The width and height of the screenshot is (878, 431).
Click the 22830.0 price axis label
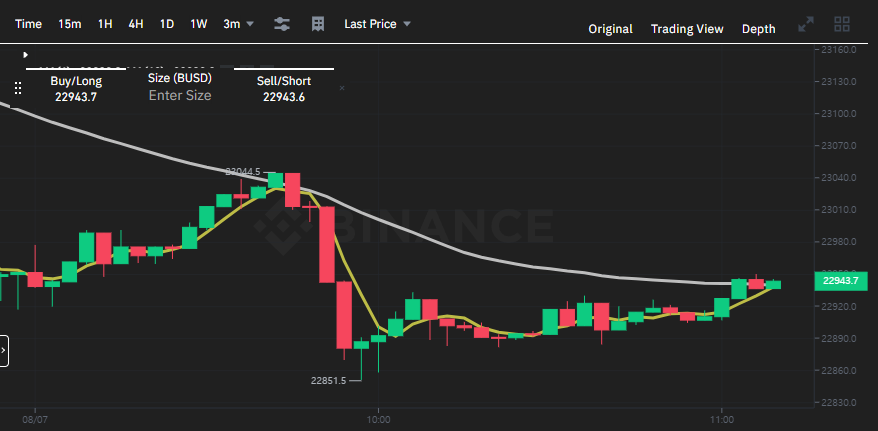click(839, 403)
